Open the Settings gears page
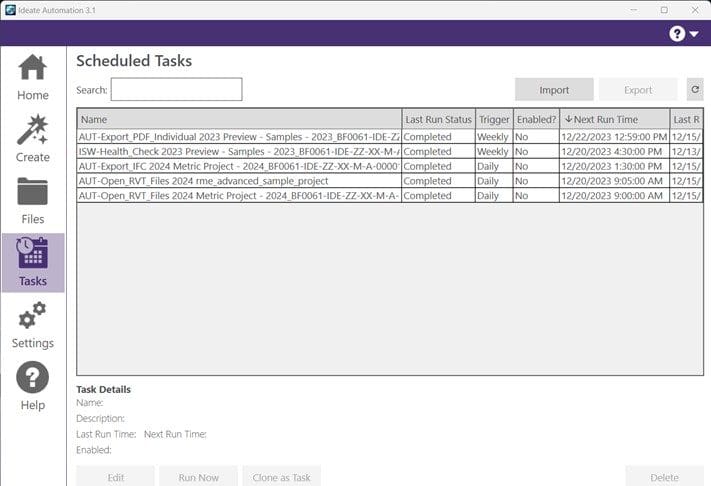 tap(32, 325)
